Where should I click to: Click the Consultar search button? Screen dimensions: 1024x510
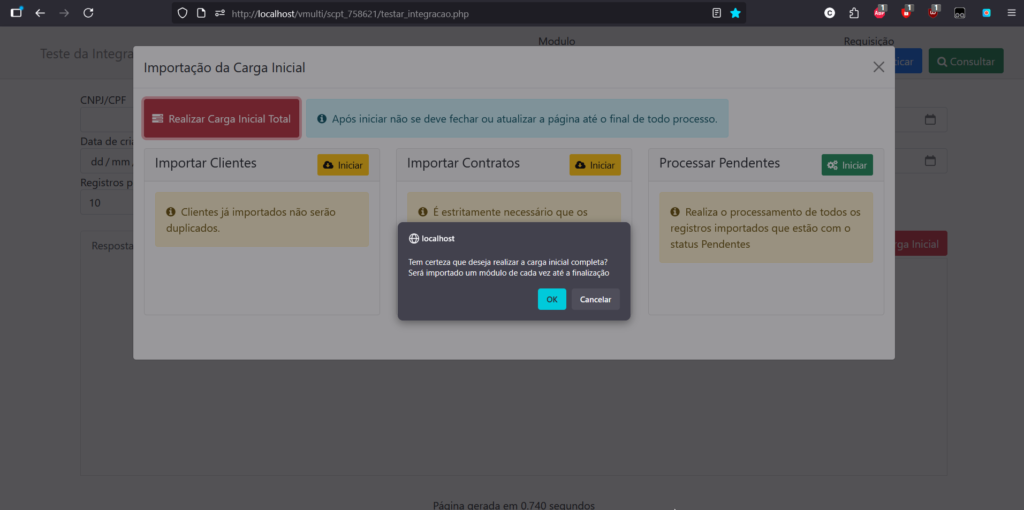tap(965, 61)
